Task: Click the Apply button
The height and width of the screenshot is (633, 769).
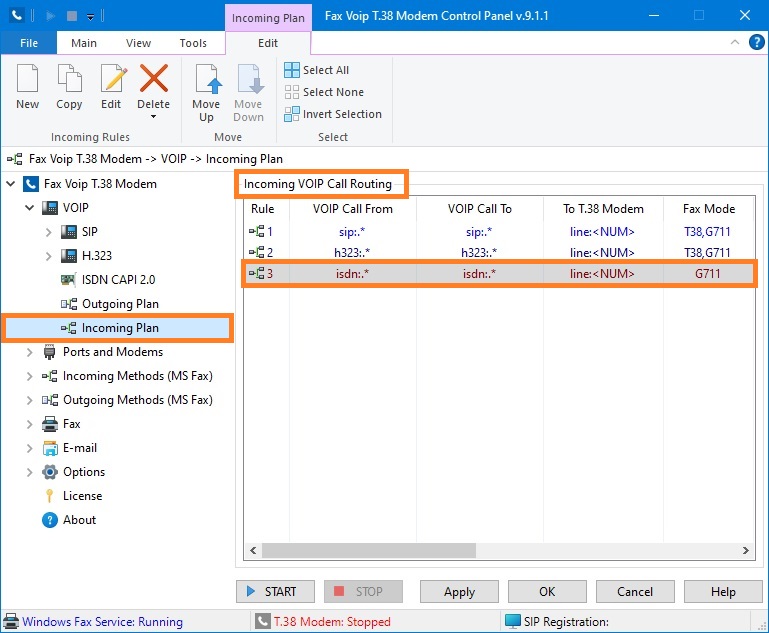Action: (459, 592)
